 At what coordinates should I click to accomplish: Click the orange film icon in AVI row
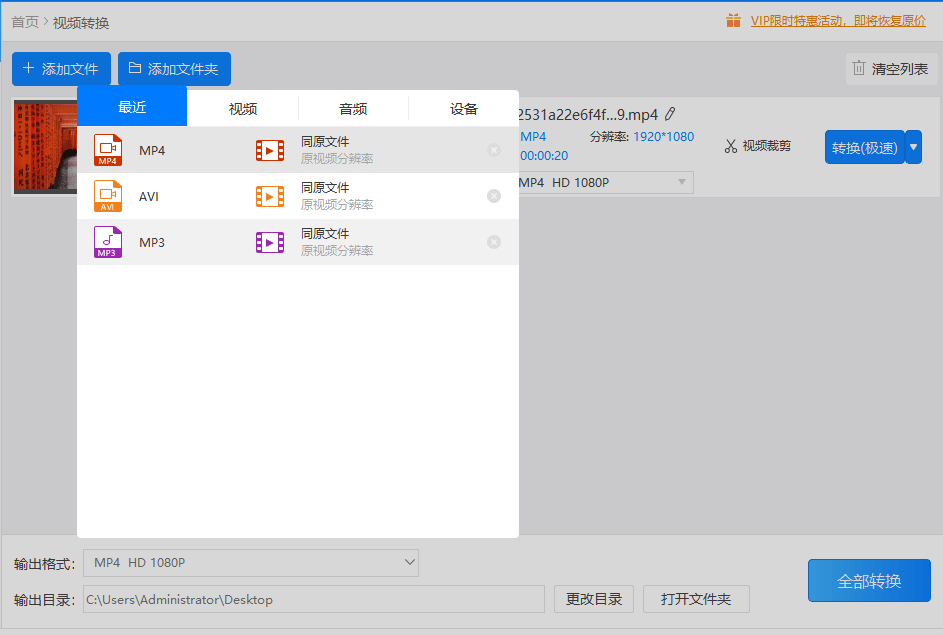tap(270, 196)
